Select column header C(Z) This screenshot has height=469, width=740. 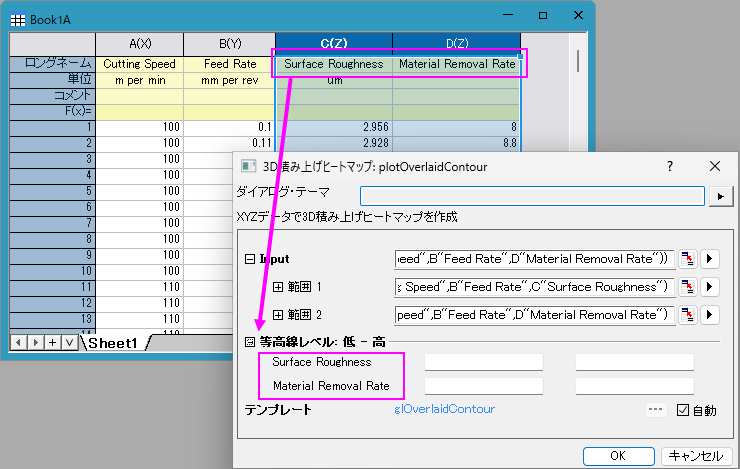(x=334, y=42)
